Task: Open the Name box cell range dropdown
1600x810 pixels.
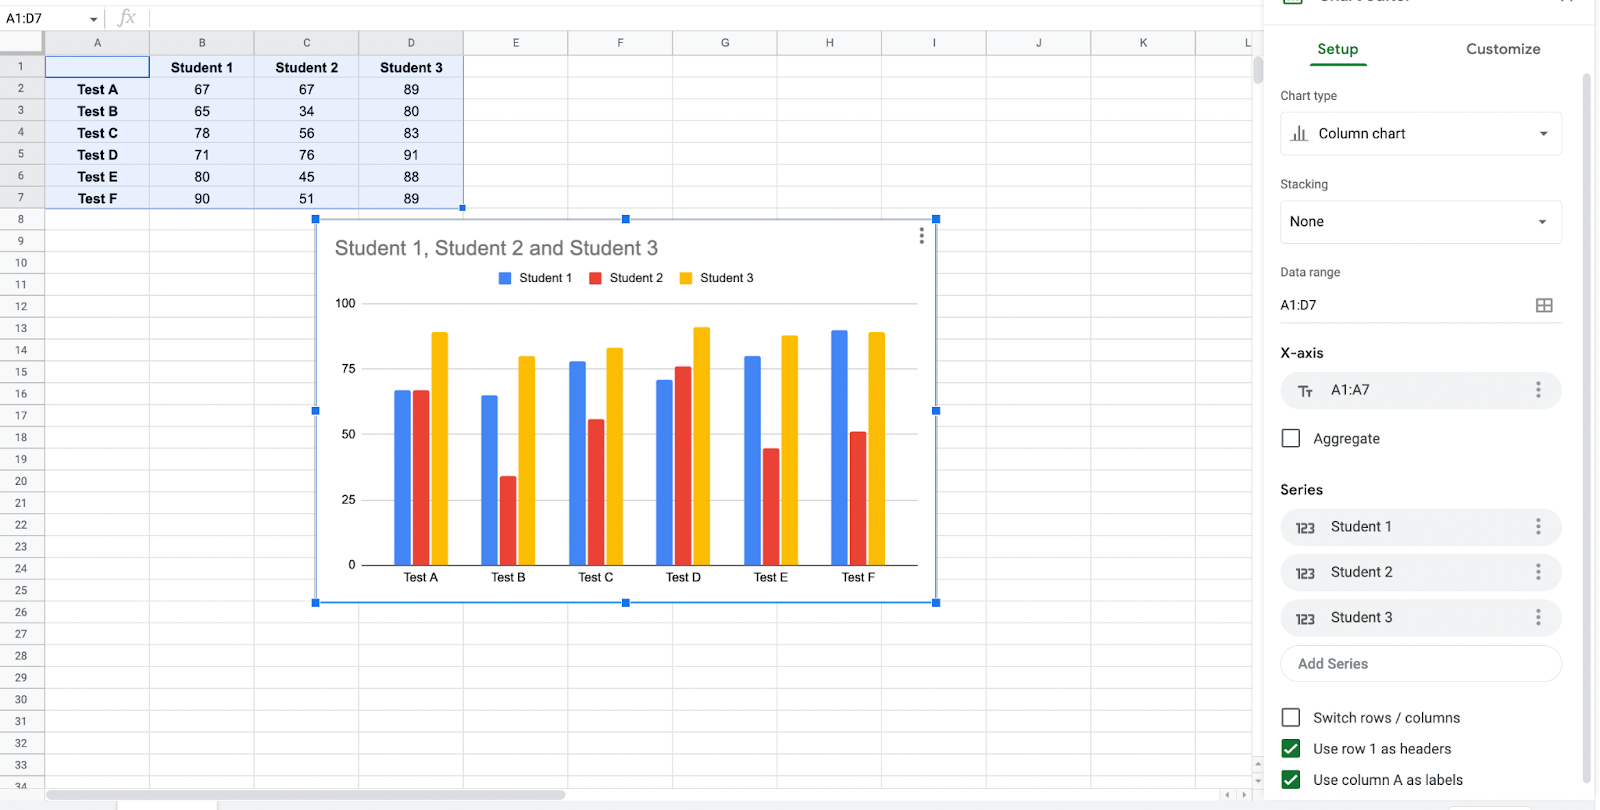Action: point(93,19)
